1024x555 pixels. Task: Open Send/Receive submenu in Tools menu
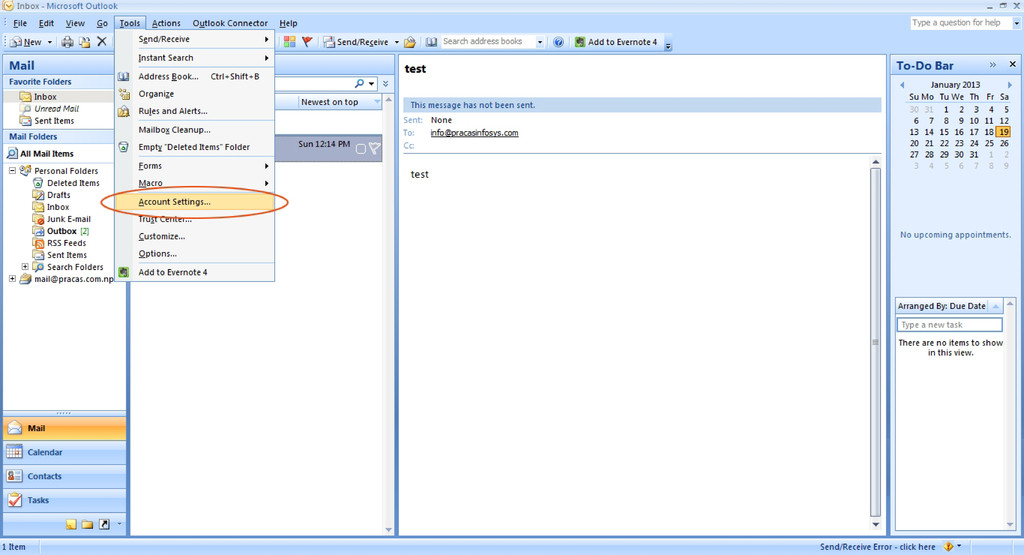195,39
